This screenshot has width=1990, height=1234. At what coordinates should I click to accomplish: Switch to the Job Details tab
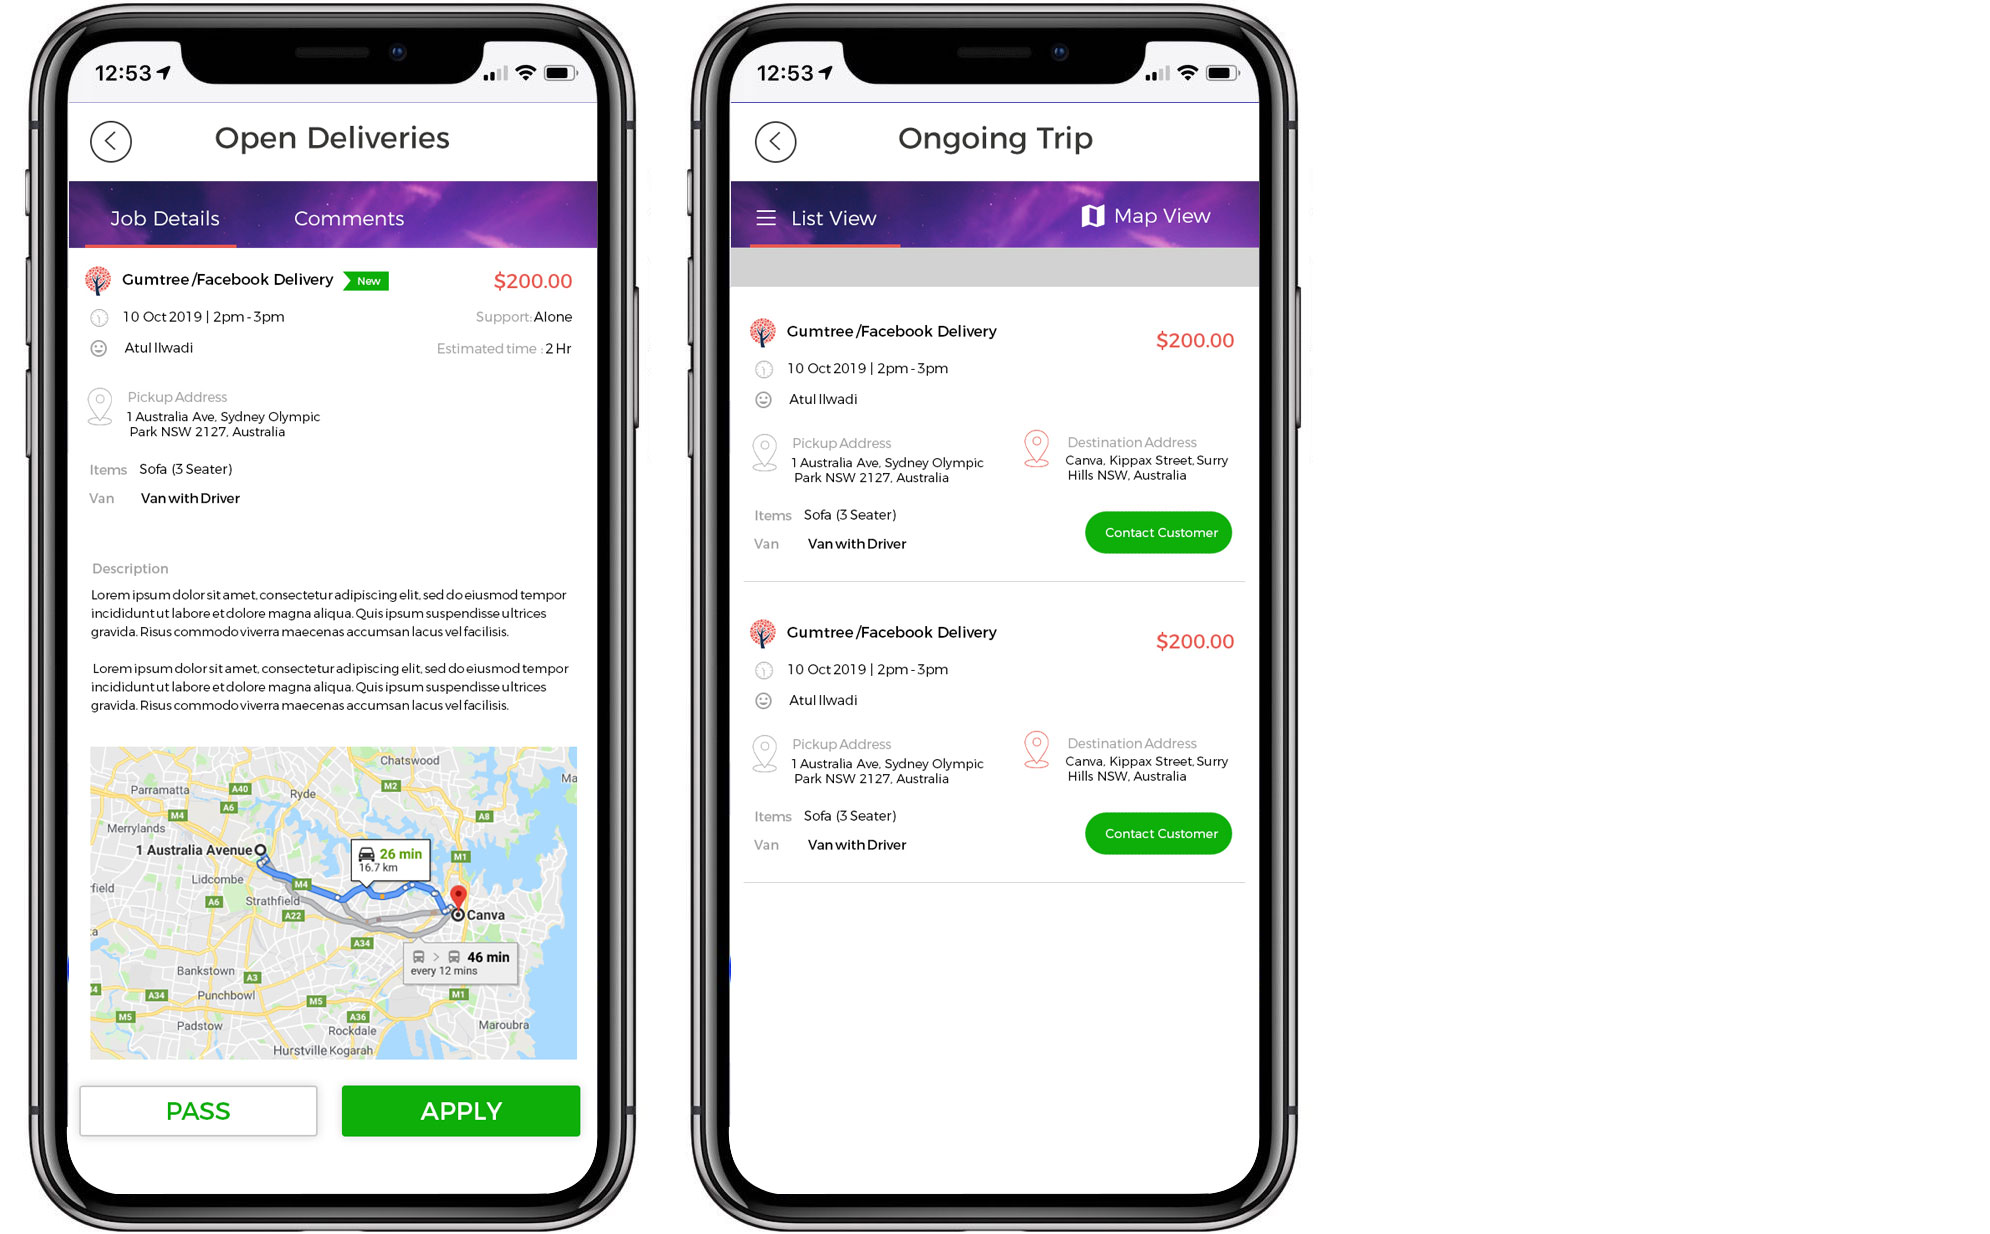pyautogui.click(x=163, y=218)
